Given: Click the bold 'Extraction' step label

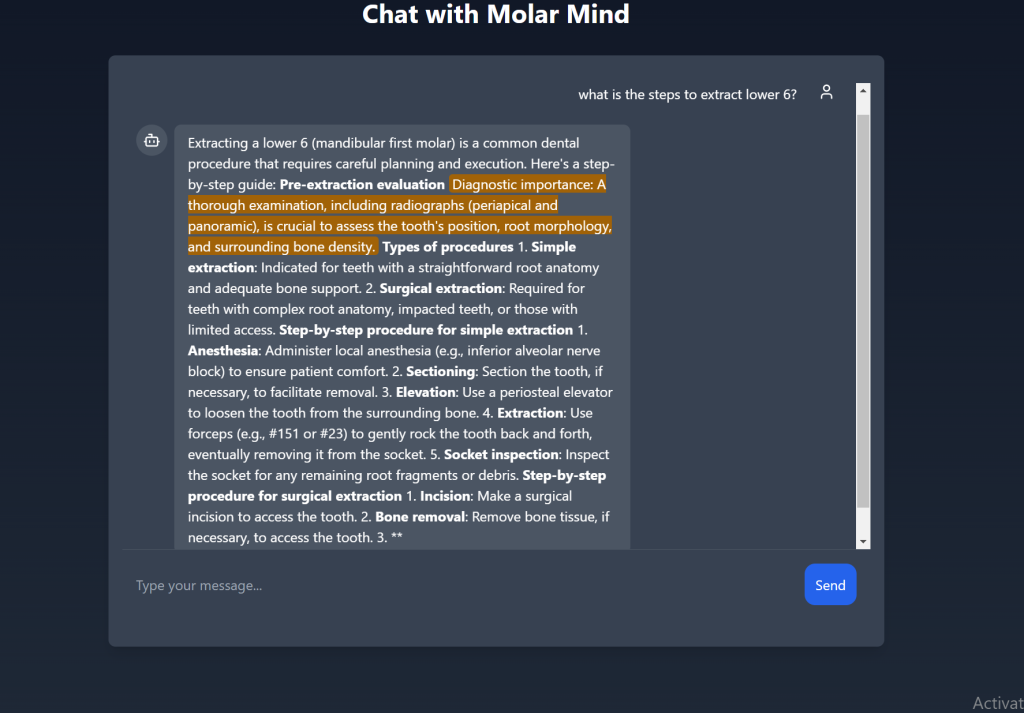Looking at the screenshot, I should coord(531,413).
